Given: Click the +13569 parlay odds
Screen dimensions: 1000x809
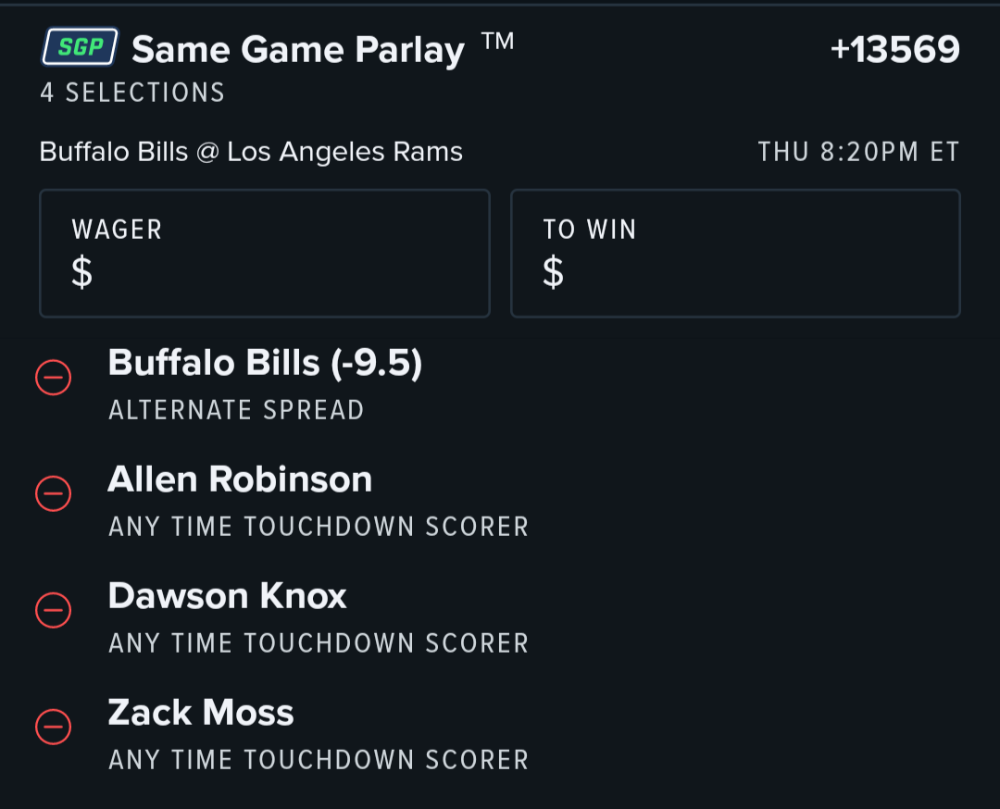Looking at the screenshot, I should point(895,49).
